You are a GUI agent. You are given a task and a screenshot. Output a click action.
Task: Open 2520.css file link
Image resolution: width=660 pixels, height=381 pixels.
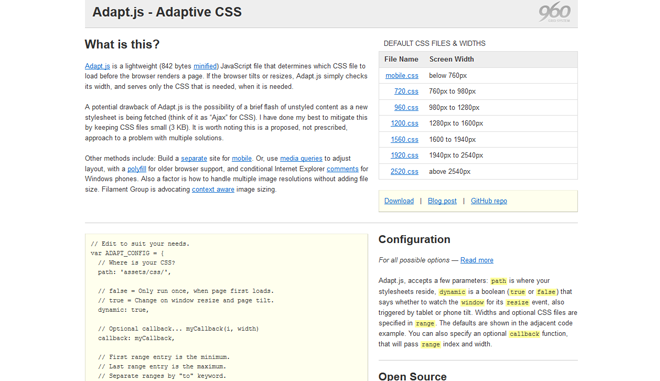405,171
